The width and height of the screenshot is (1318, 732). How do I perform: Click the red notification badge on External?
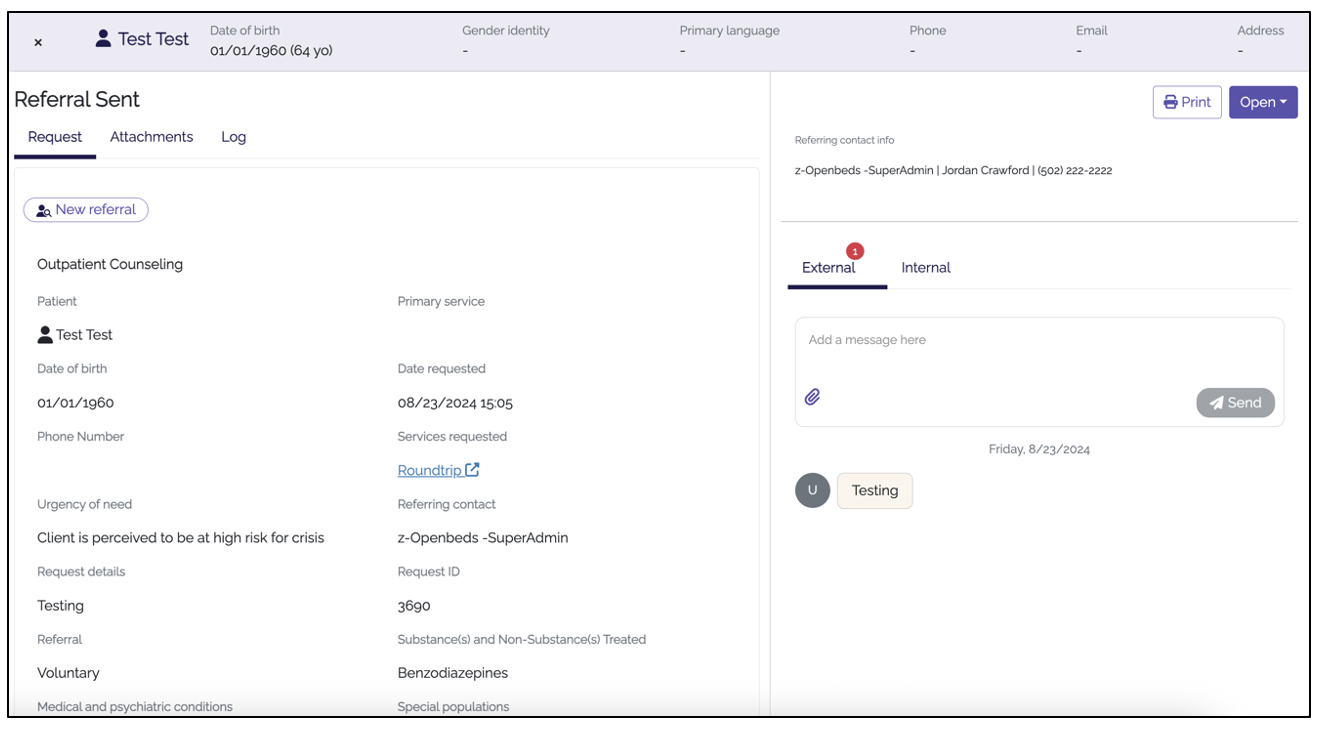pyautogui.click(x=855, y=251)
